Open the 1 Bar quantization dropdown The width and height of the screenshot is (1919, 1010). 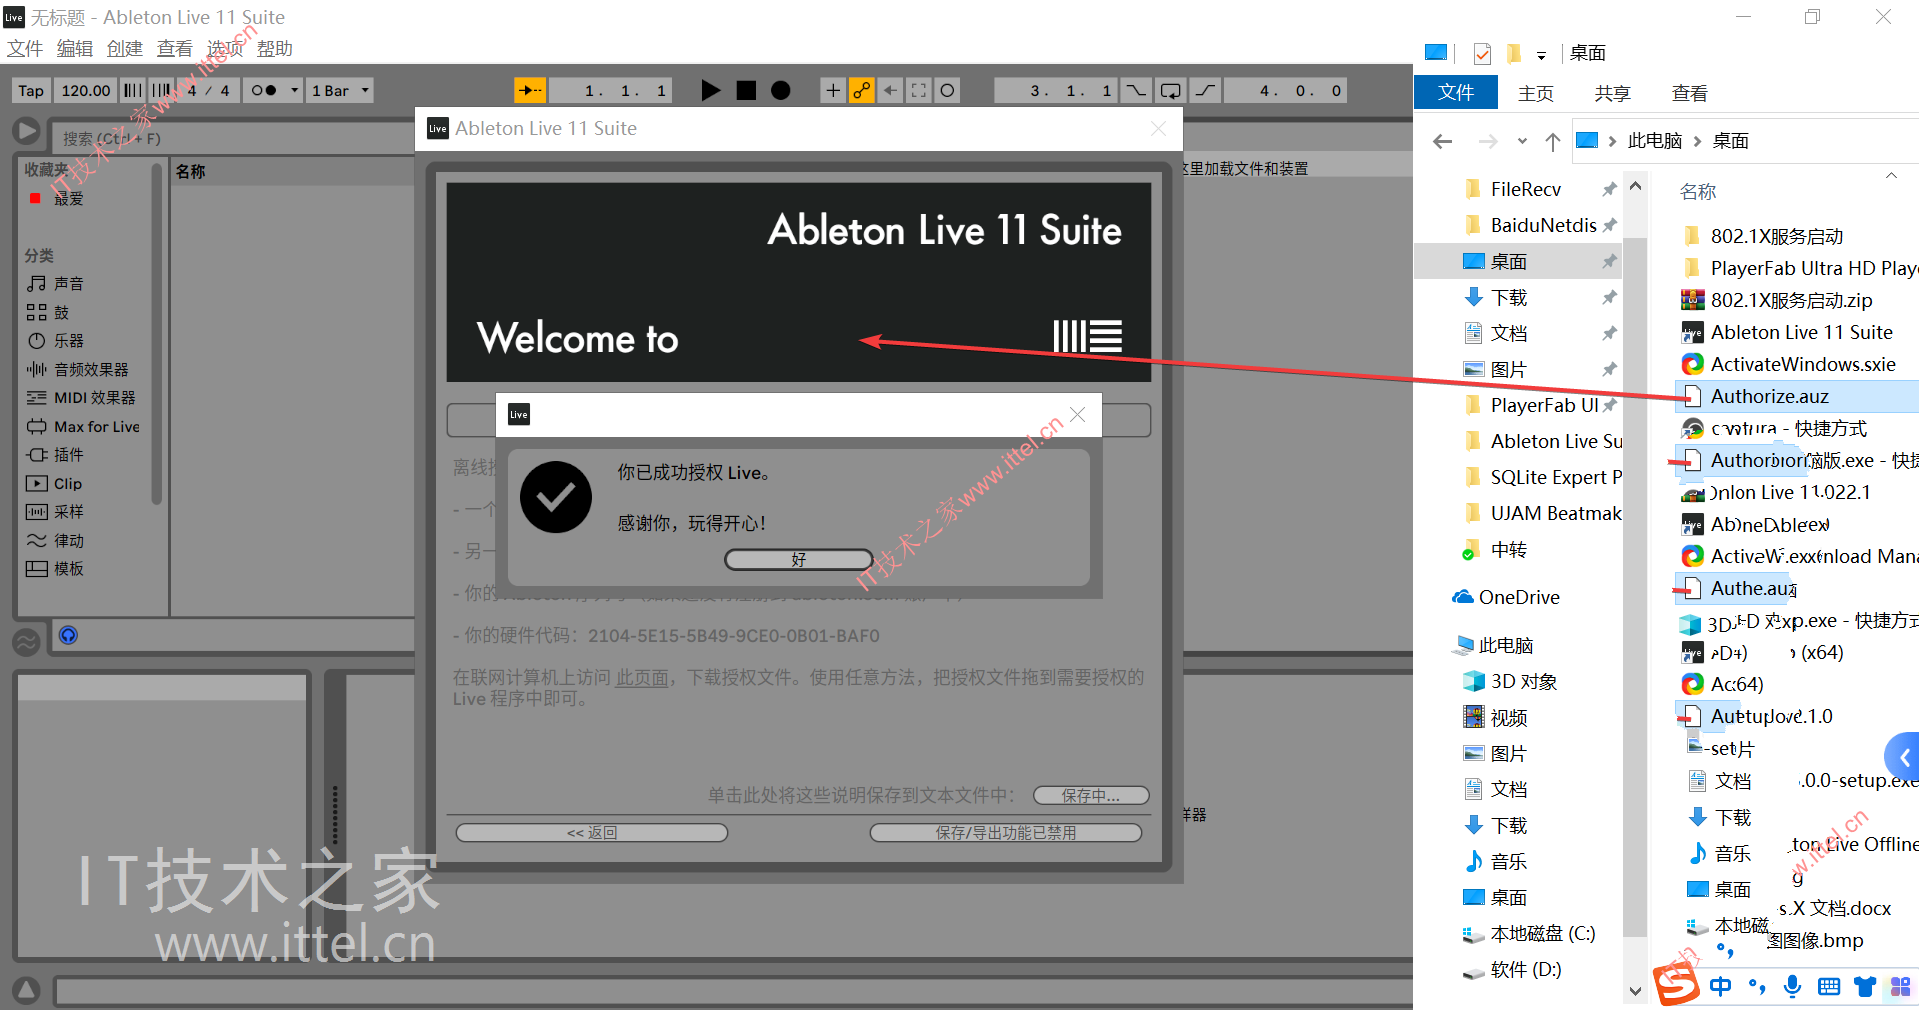pos(340,90)
